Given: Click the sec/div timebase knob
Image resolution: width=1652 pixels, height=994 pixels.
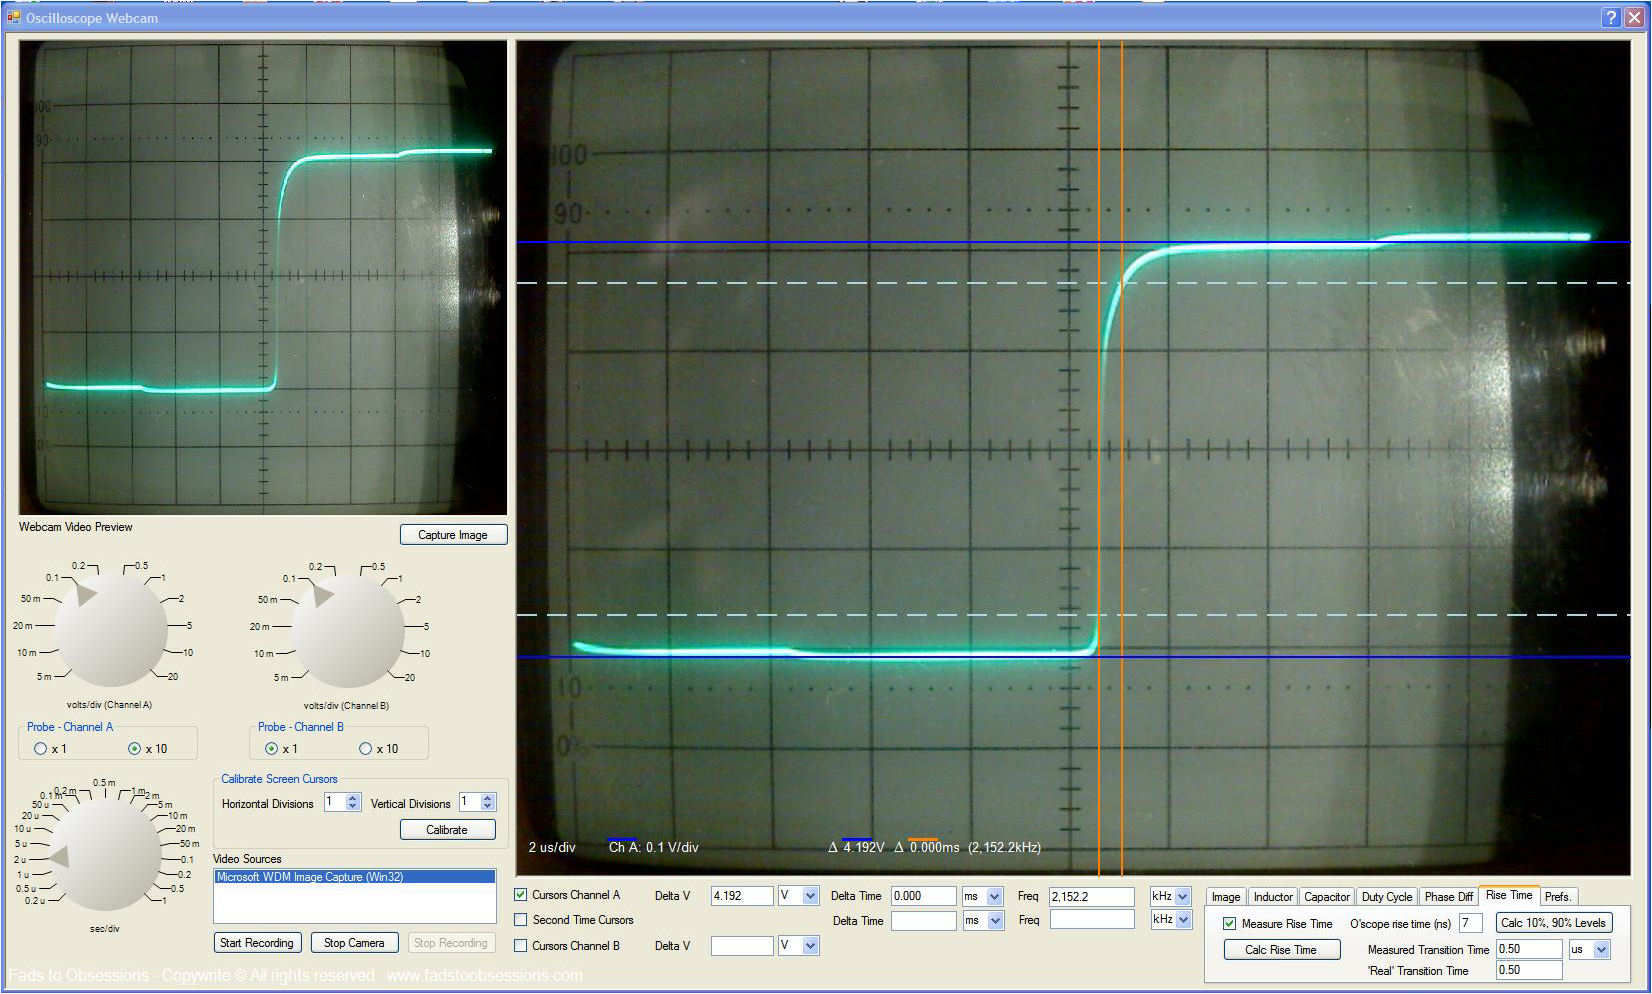Looking at the screenshot, I should tap(104, 855).
